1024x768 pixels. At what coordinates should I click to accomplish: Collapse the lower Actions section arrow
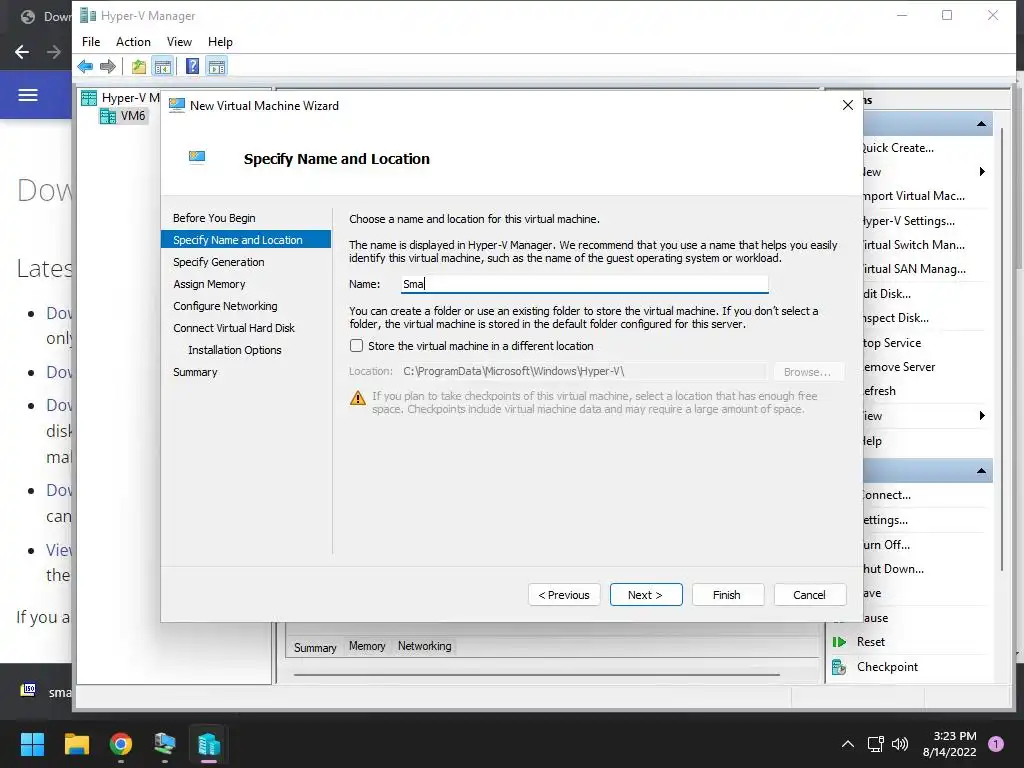click(x=981, y=471)
